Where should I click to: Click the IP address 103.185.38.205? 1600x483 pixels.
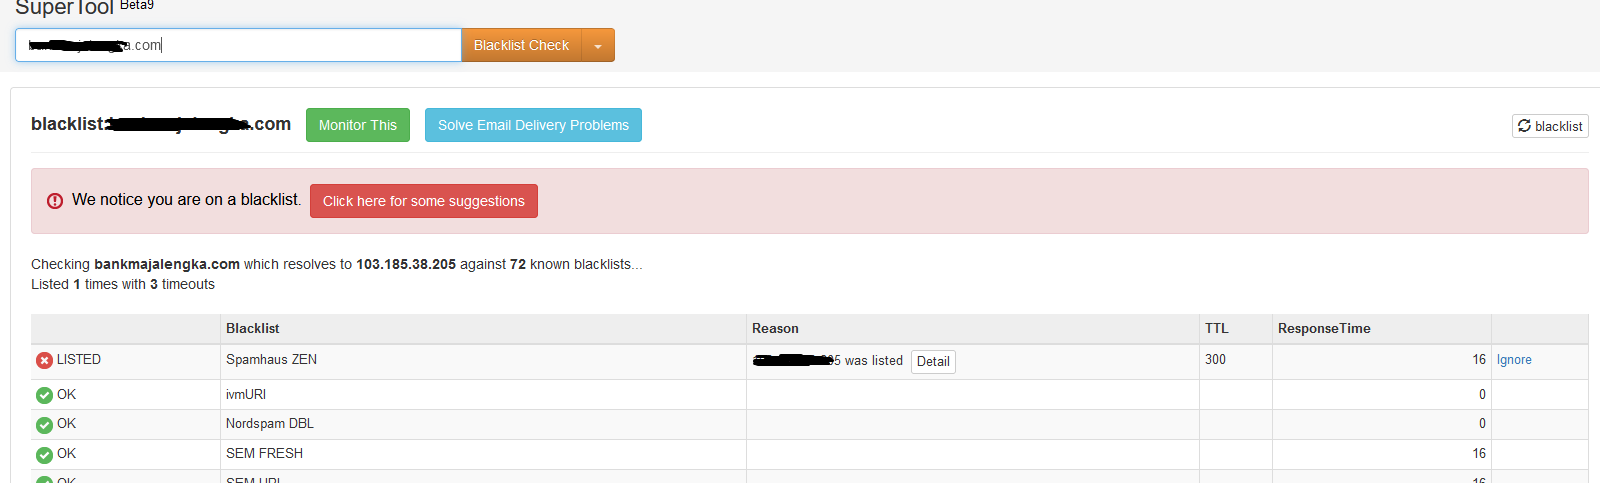pos(406,264)
